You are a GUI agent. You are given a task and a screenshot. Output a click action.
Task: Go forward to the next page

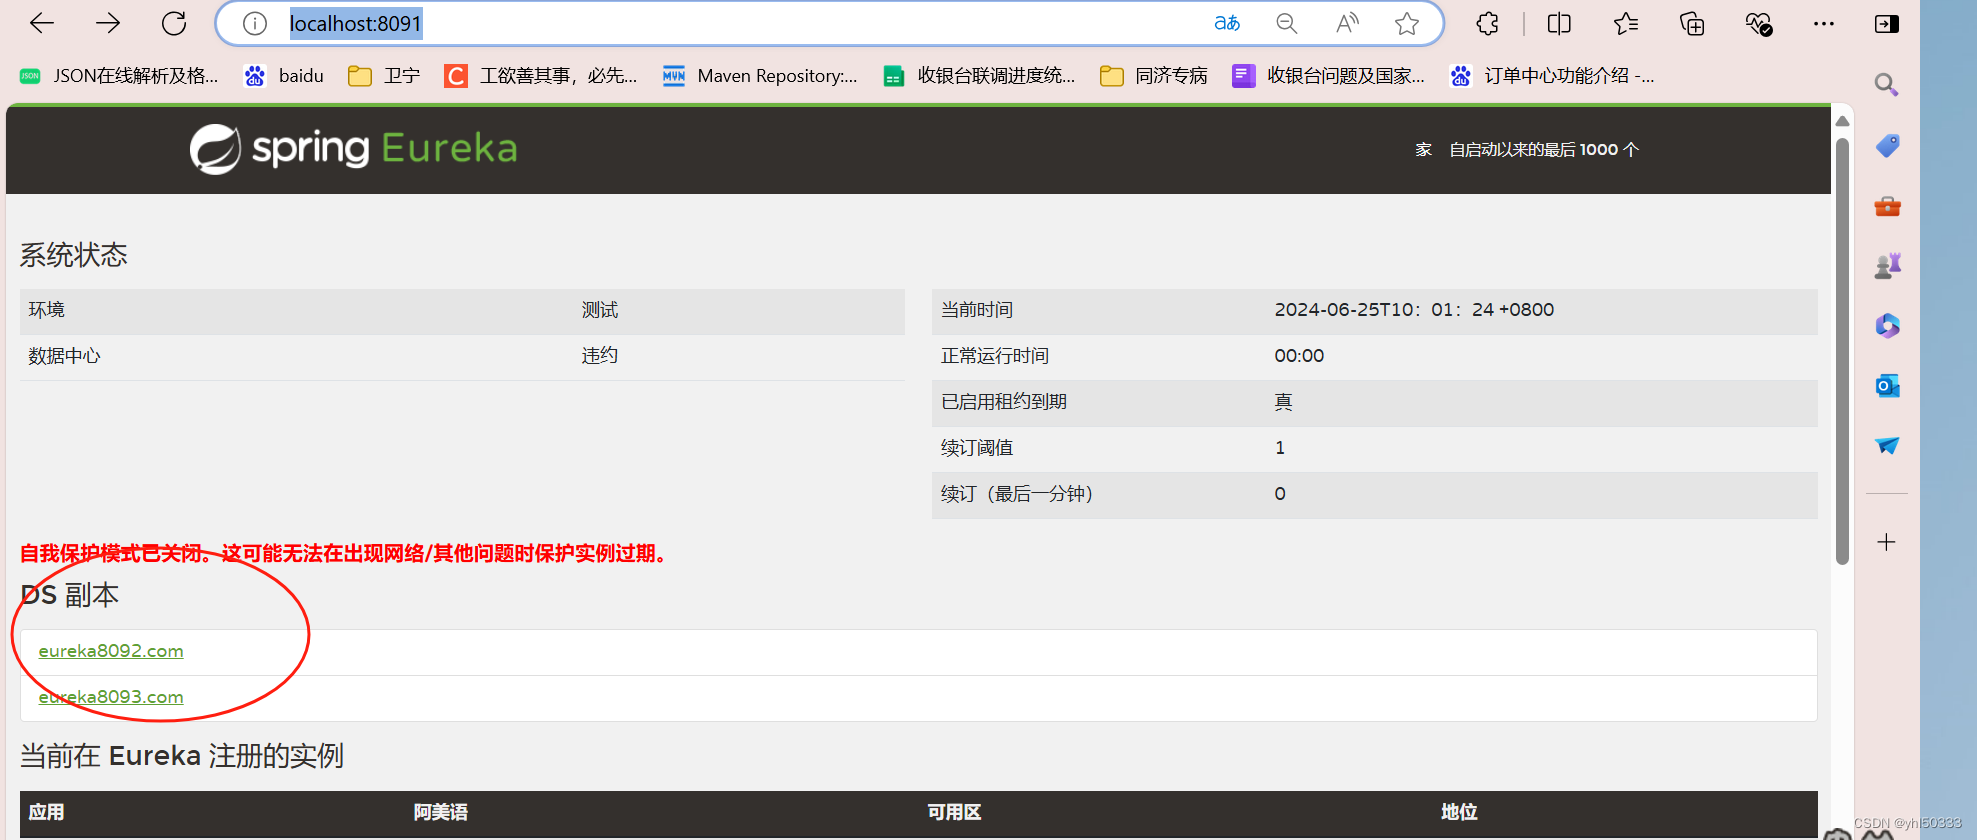pos(108,23)
